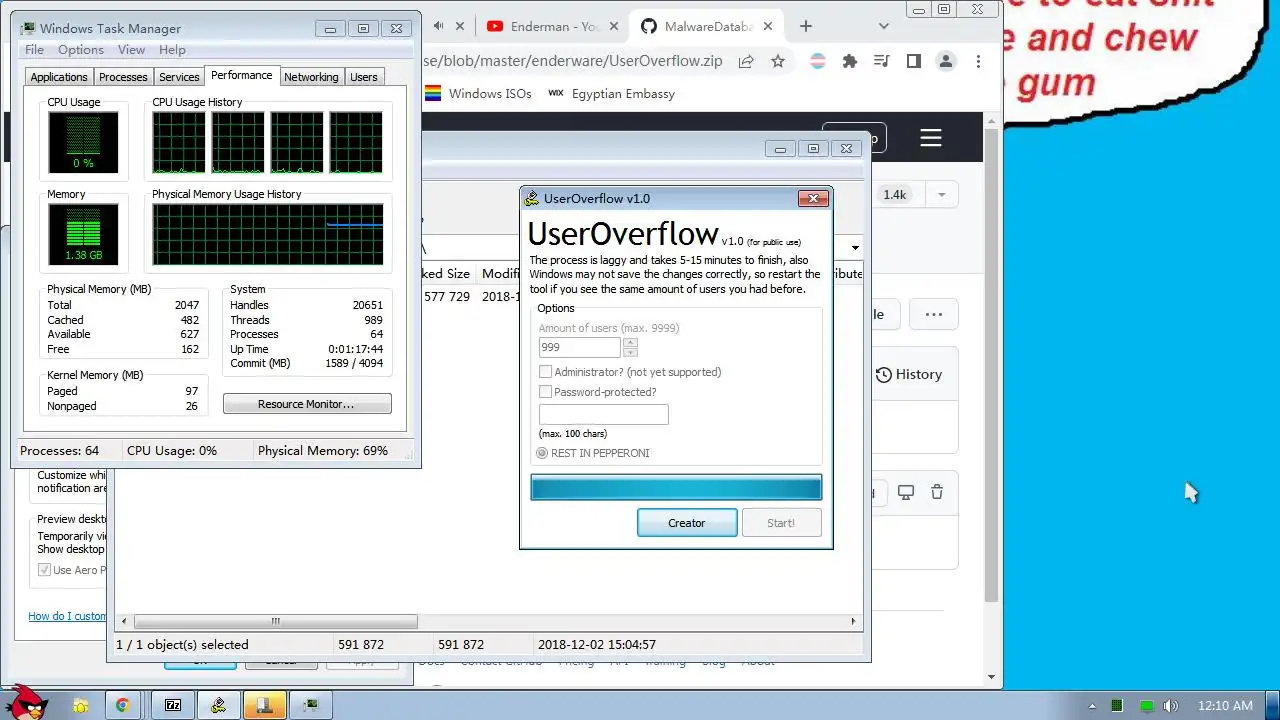Switch to the MalwareDatabase tab
The height and width of the screenshot is (720, 1280).
pos(708,27)
